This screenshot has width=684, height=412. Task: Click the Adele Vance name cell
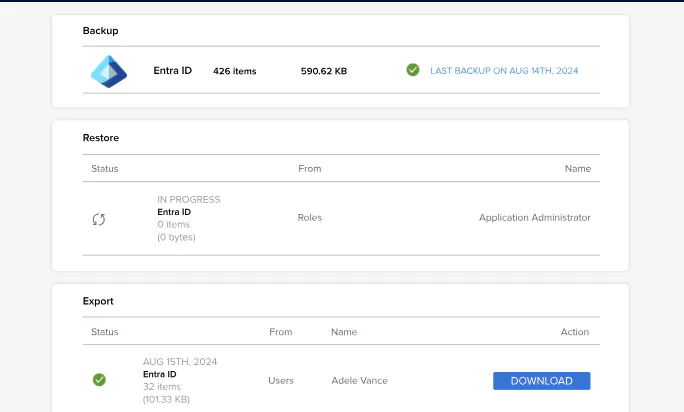coord(359,381)
